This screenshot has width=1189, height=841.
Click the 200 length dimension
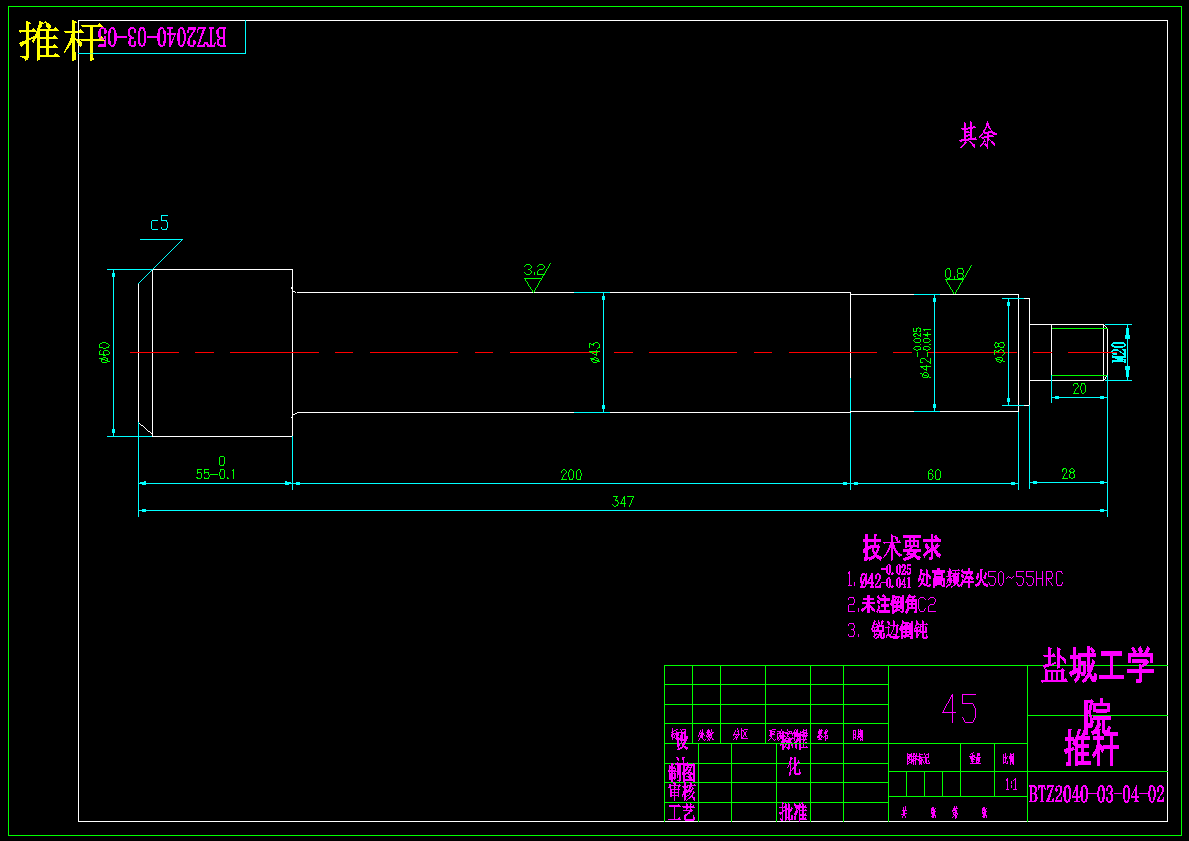571,475
